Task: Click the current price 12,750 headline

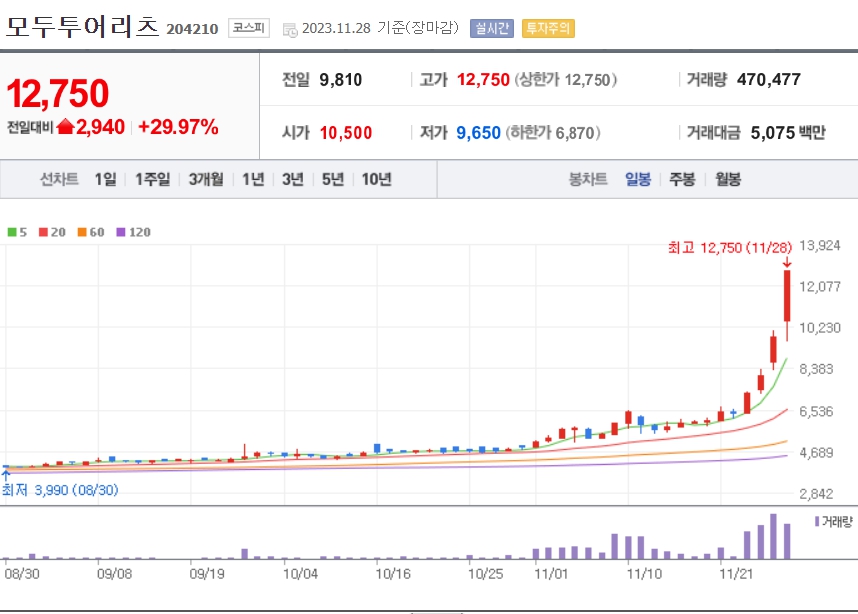Action: (x=58, y=93)
